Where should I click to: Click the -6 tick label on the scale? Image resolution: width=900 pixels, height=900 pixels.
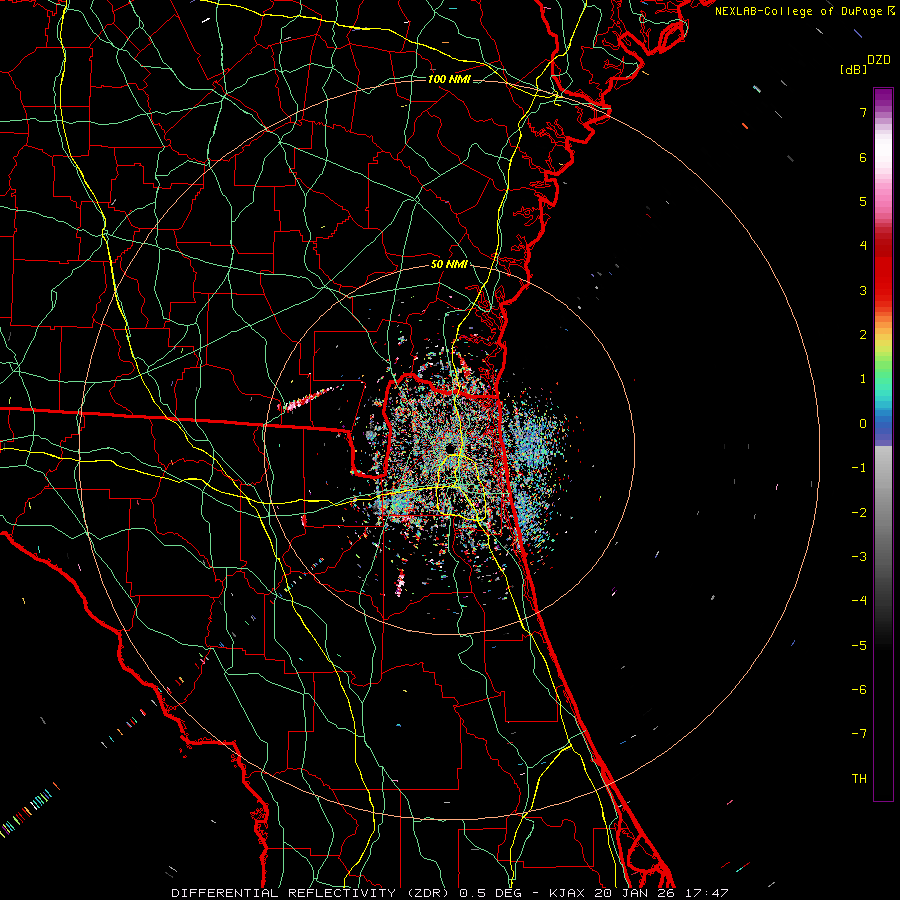coord(859,690)
